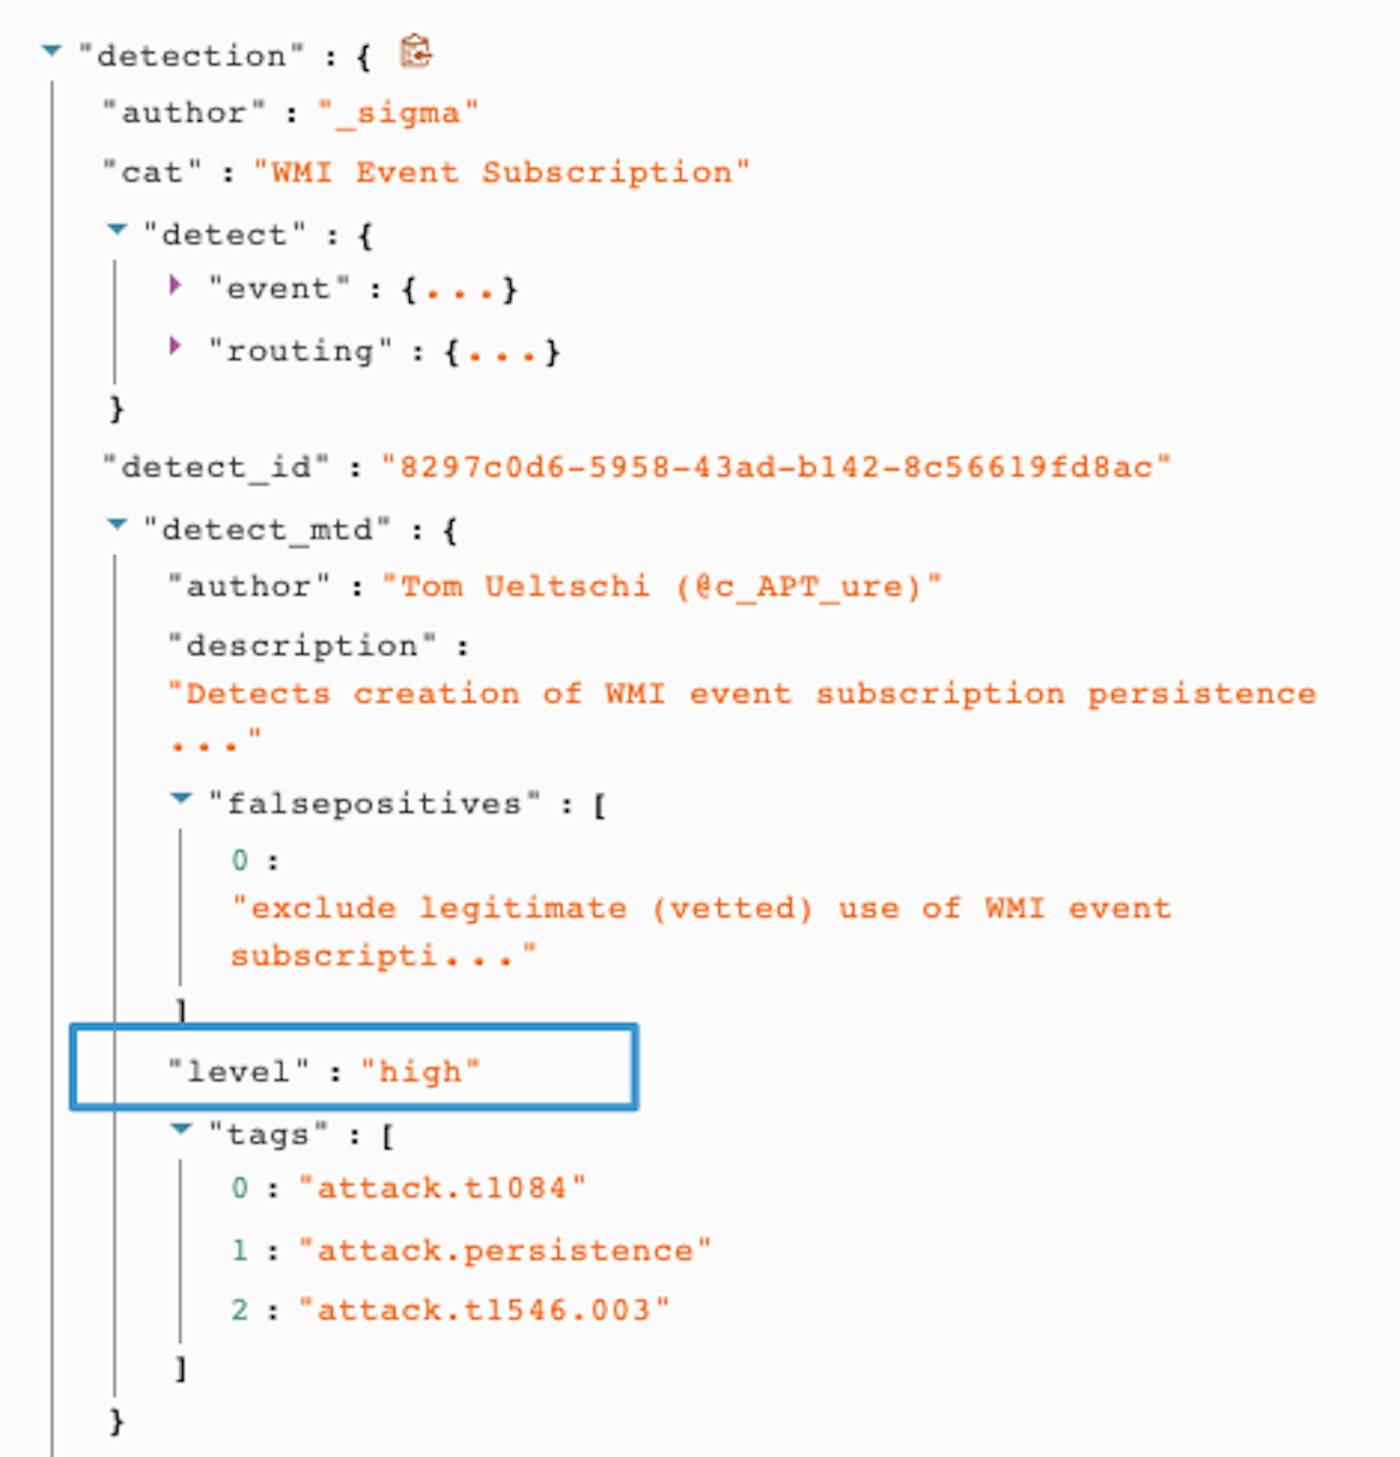The image size is (1400, 1457).
Task: Select the "attack.t1084" tag
Action: pyautogui.click(x=441, y=1189)
